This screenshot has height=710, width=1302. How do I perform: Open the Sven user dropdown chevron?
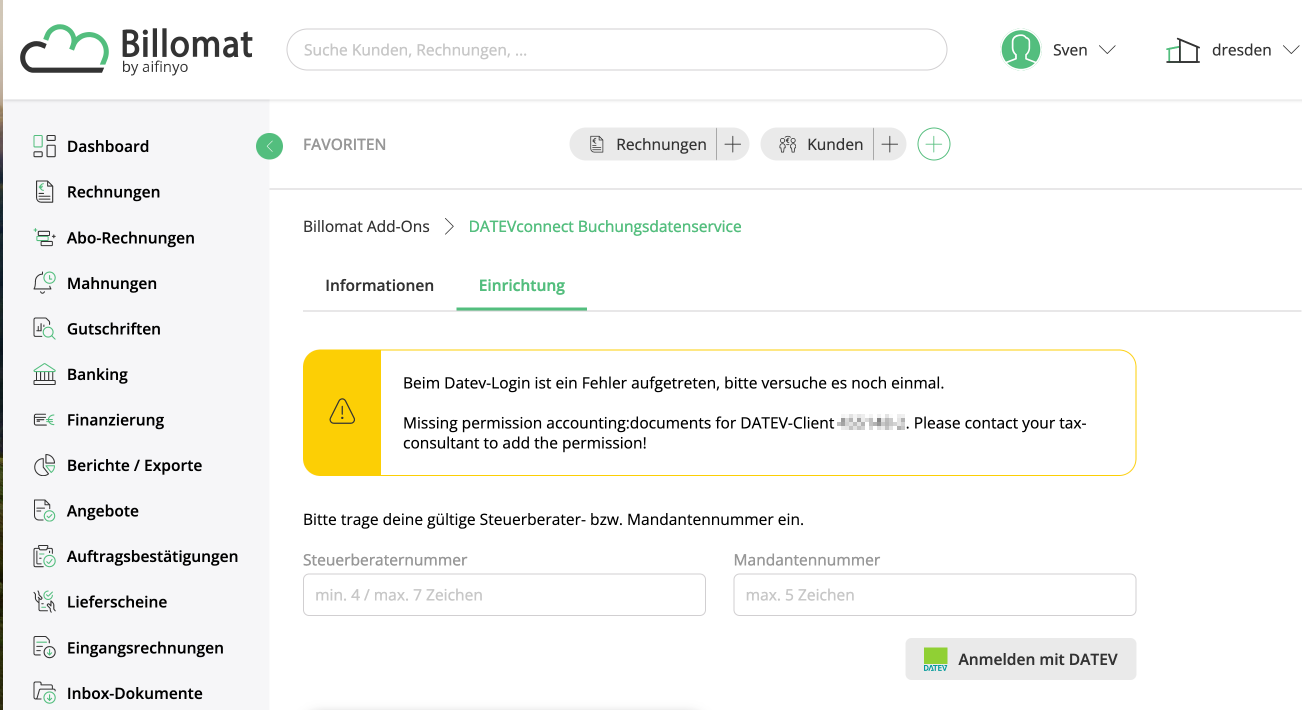pos(1106,50)
